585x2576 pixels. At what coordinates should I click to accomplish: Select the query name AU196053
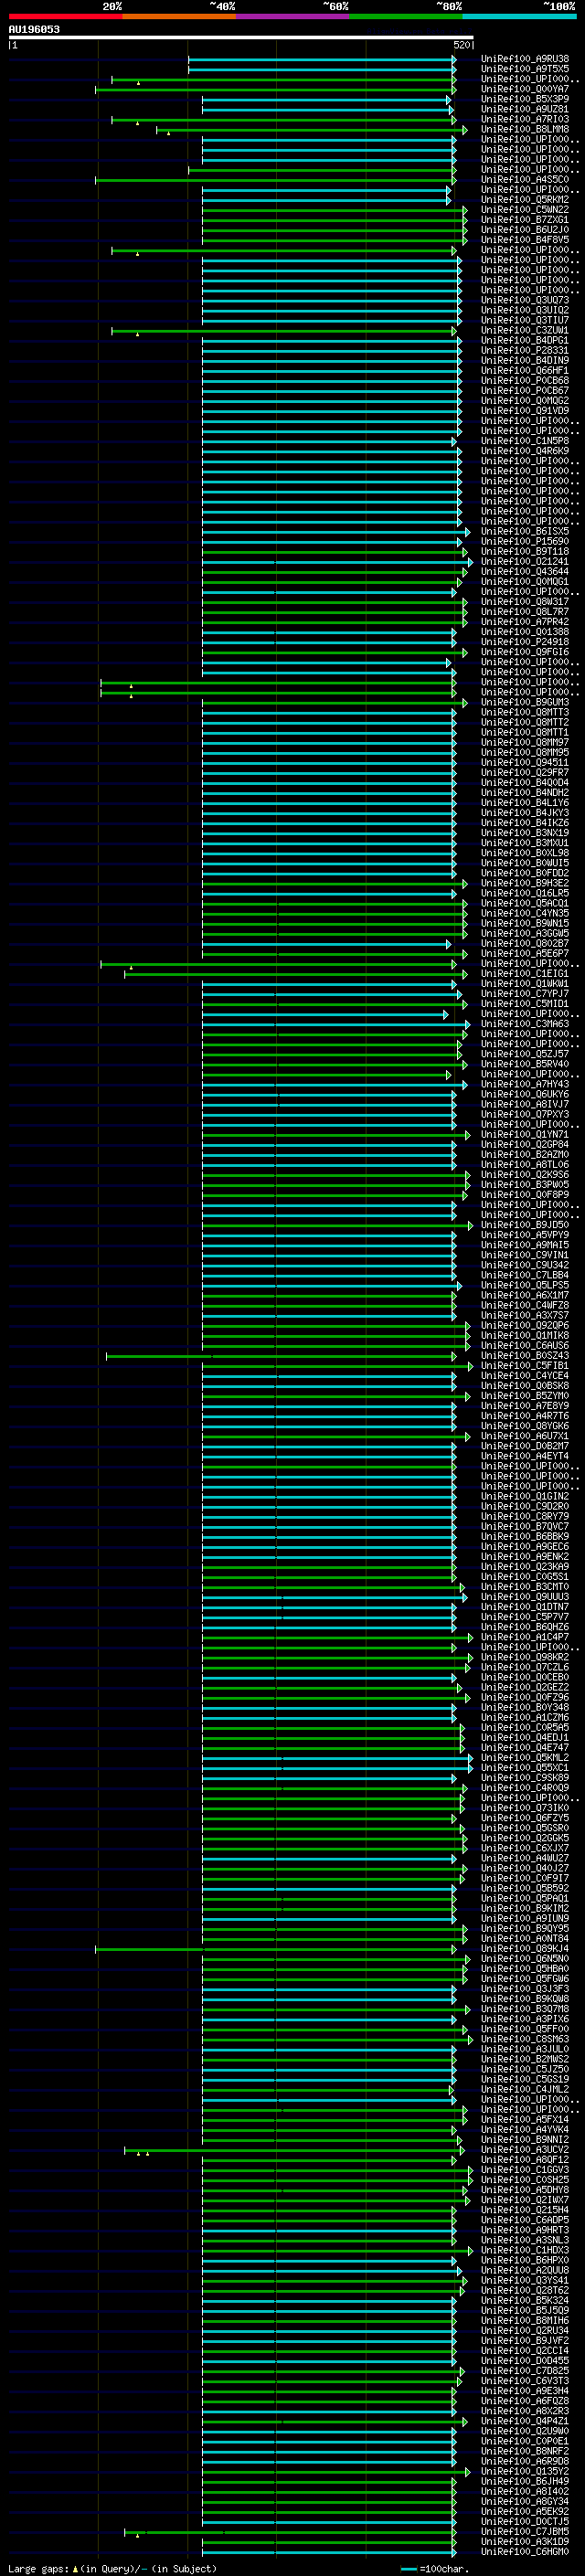pos(34,29)
